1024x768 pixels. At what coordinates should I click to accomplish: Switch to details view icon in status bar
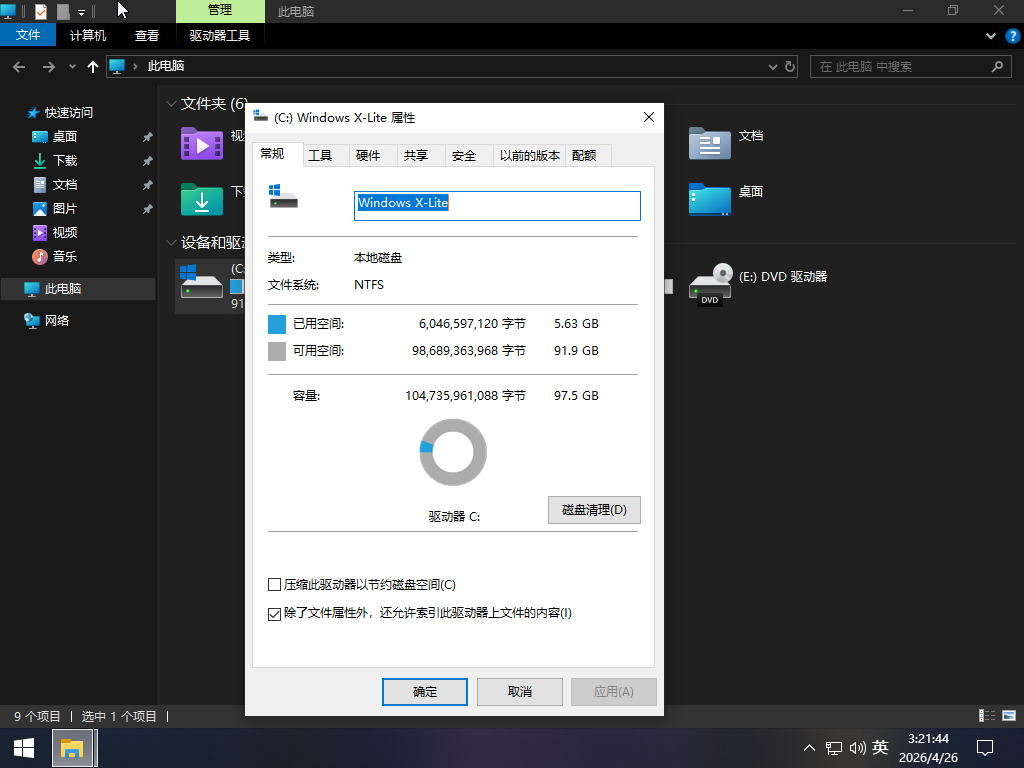click(987, 716)
